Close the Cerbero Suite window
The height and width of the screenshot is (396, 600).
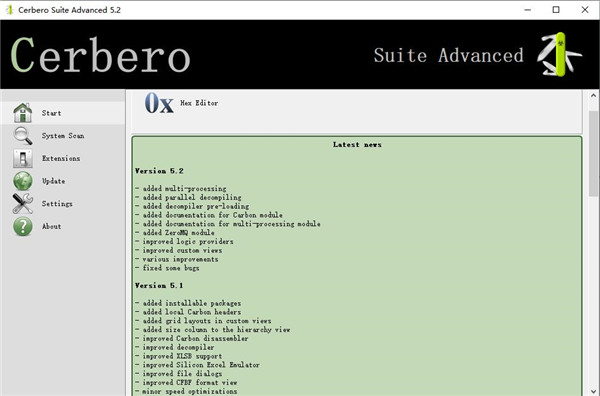(x=585, y=10)
